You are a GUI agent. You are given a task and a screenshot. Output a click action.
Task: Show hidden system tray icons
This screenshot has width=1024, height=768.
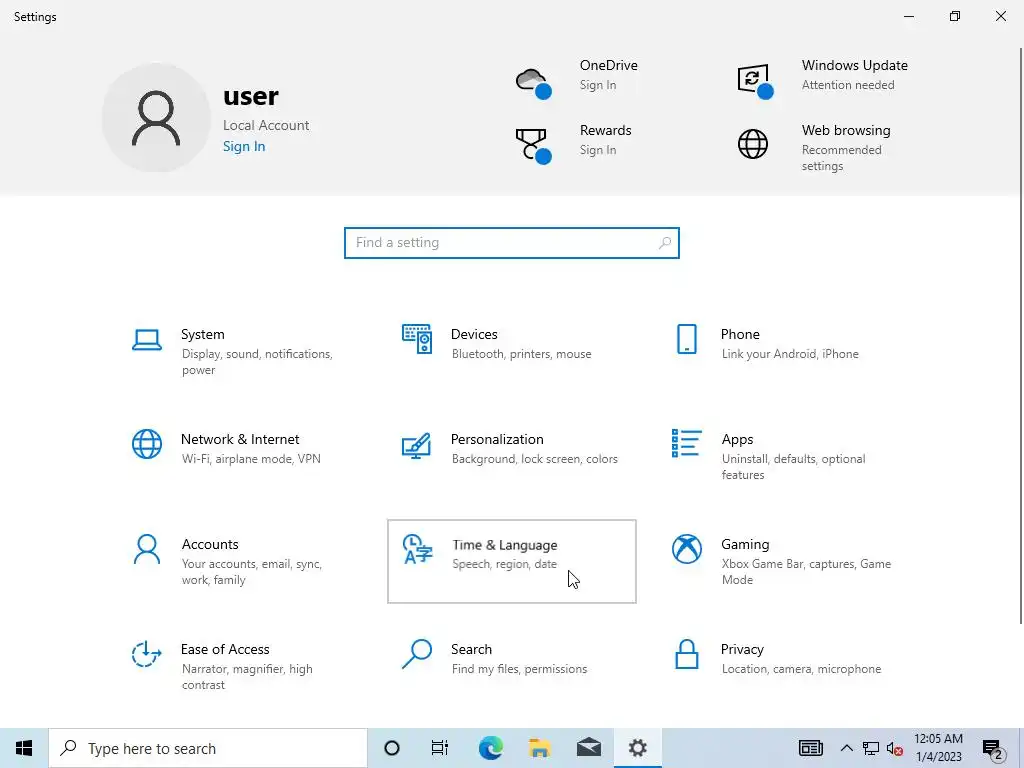846,748
